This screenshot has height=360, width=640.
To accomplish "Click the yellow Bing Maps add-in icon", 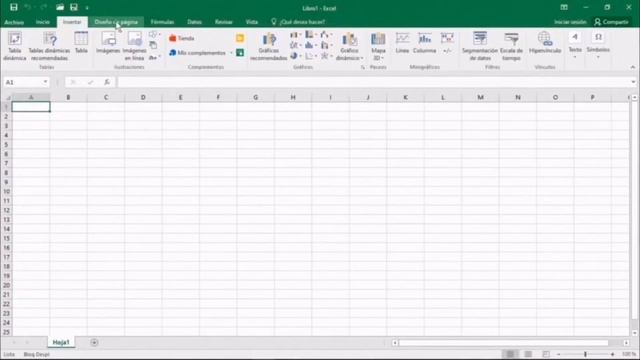I will point(240,38).
